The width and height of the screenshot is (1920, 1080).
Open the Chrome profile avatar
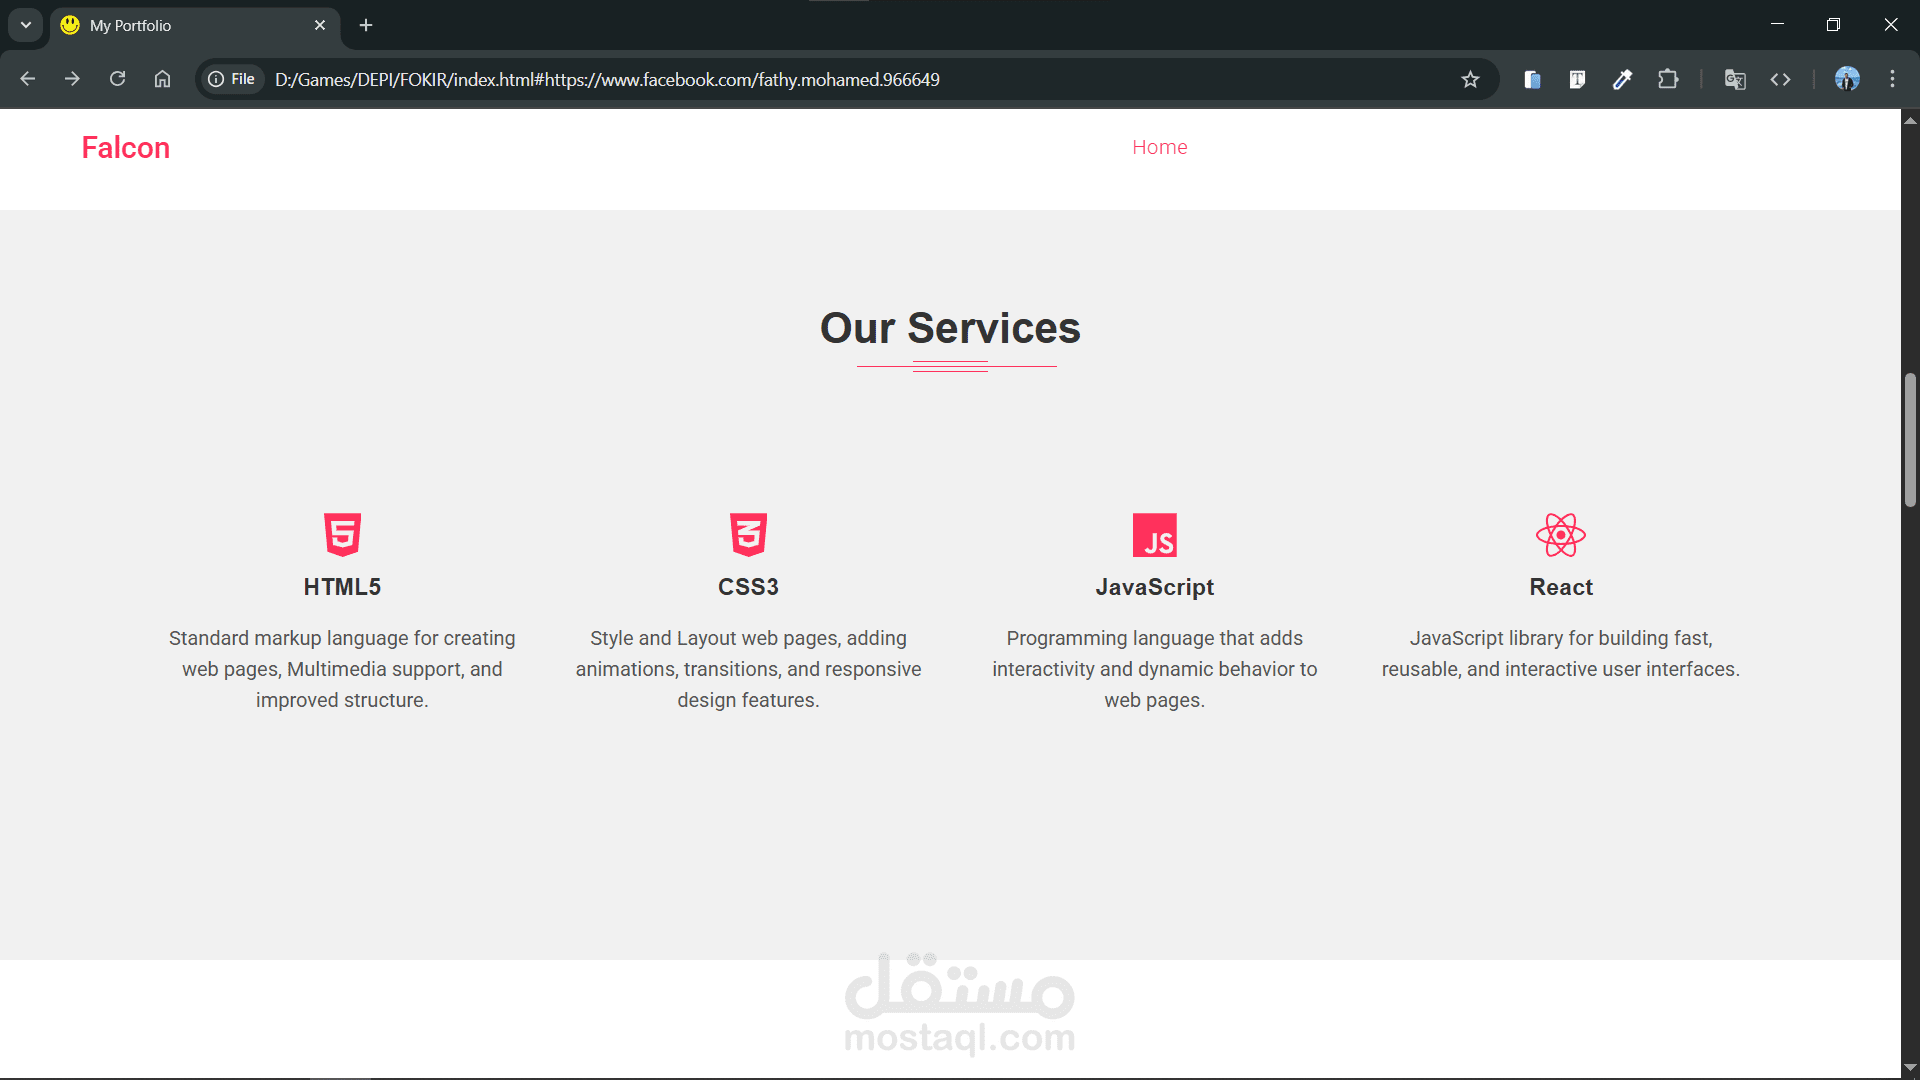(1847, 79)
